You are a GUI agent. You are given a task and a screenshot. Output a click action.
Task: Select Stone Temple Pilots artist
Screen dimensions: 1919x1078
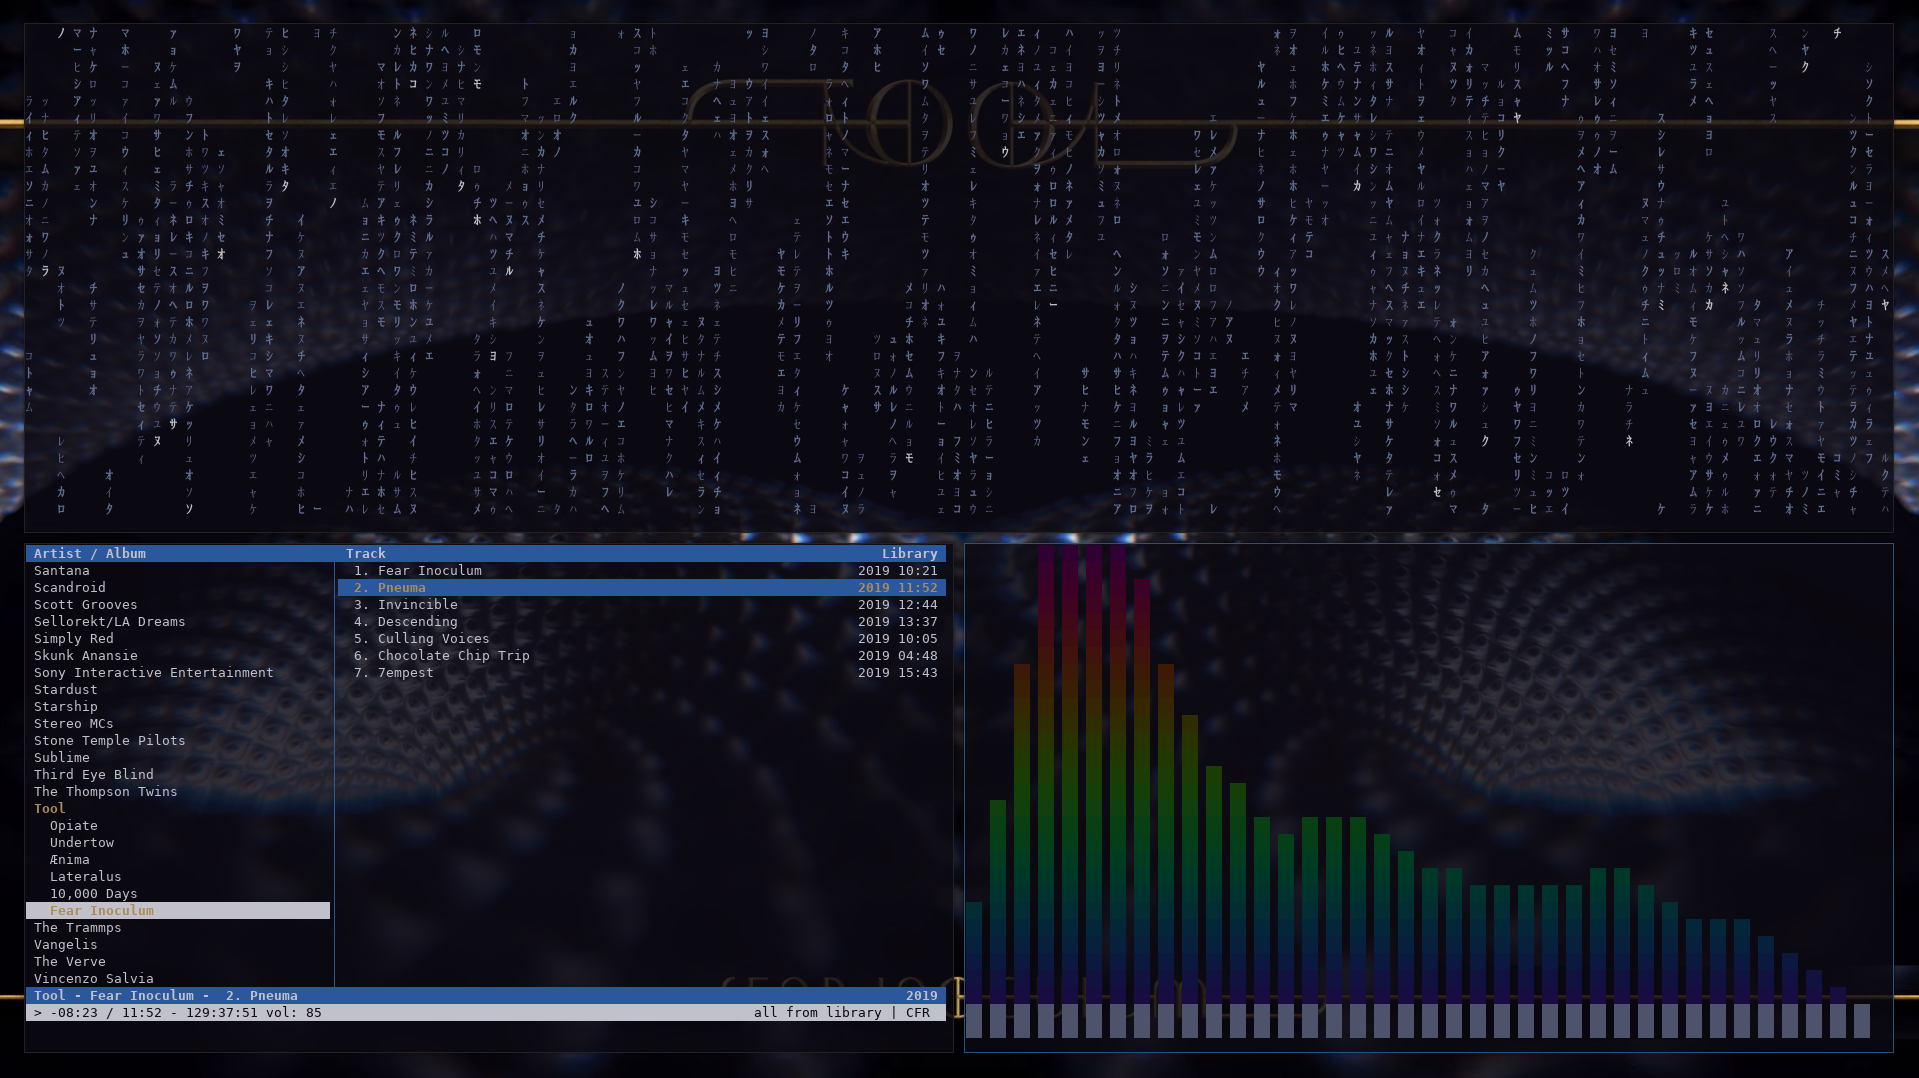coord(109,741)
